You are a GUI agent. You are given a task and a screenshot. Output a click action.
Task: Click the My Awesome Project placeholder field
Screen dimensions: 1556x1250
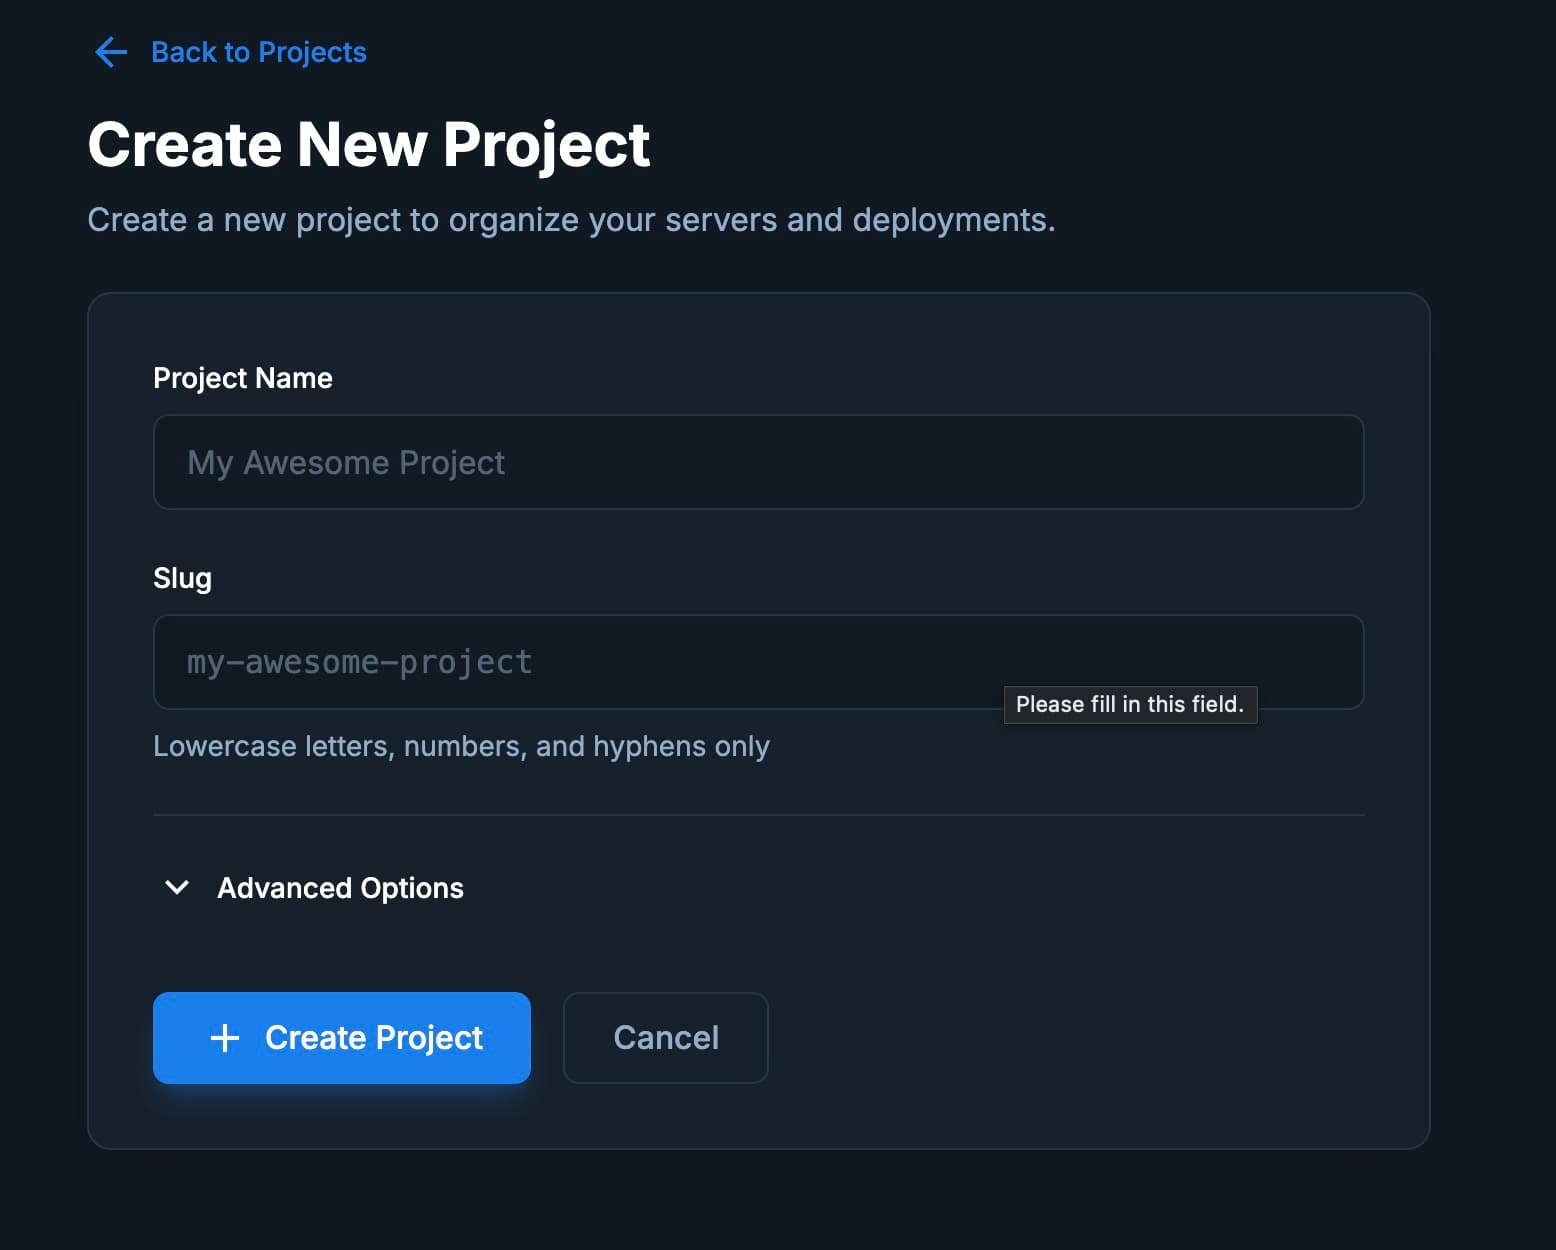pyautogui.click(x=758, y=462)
